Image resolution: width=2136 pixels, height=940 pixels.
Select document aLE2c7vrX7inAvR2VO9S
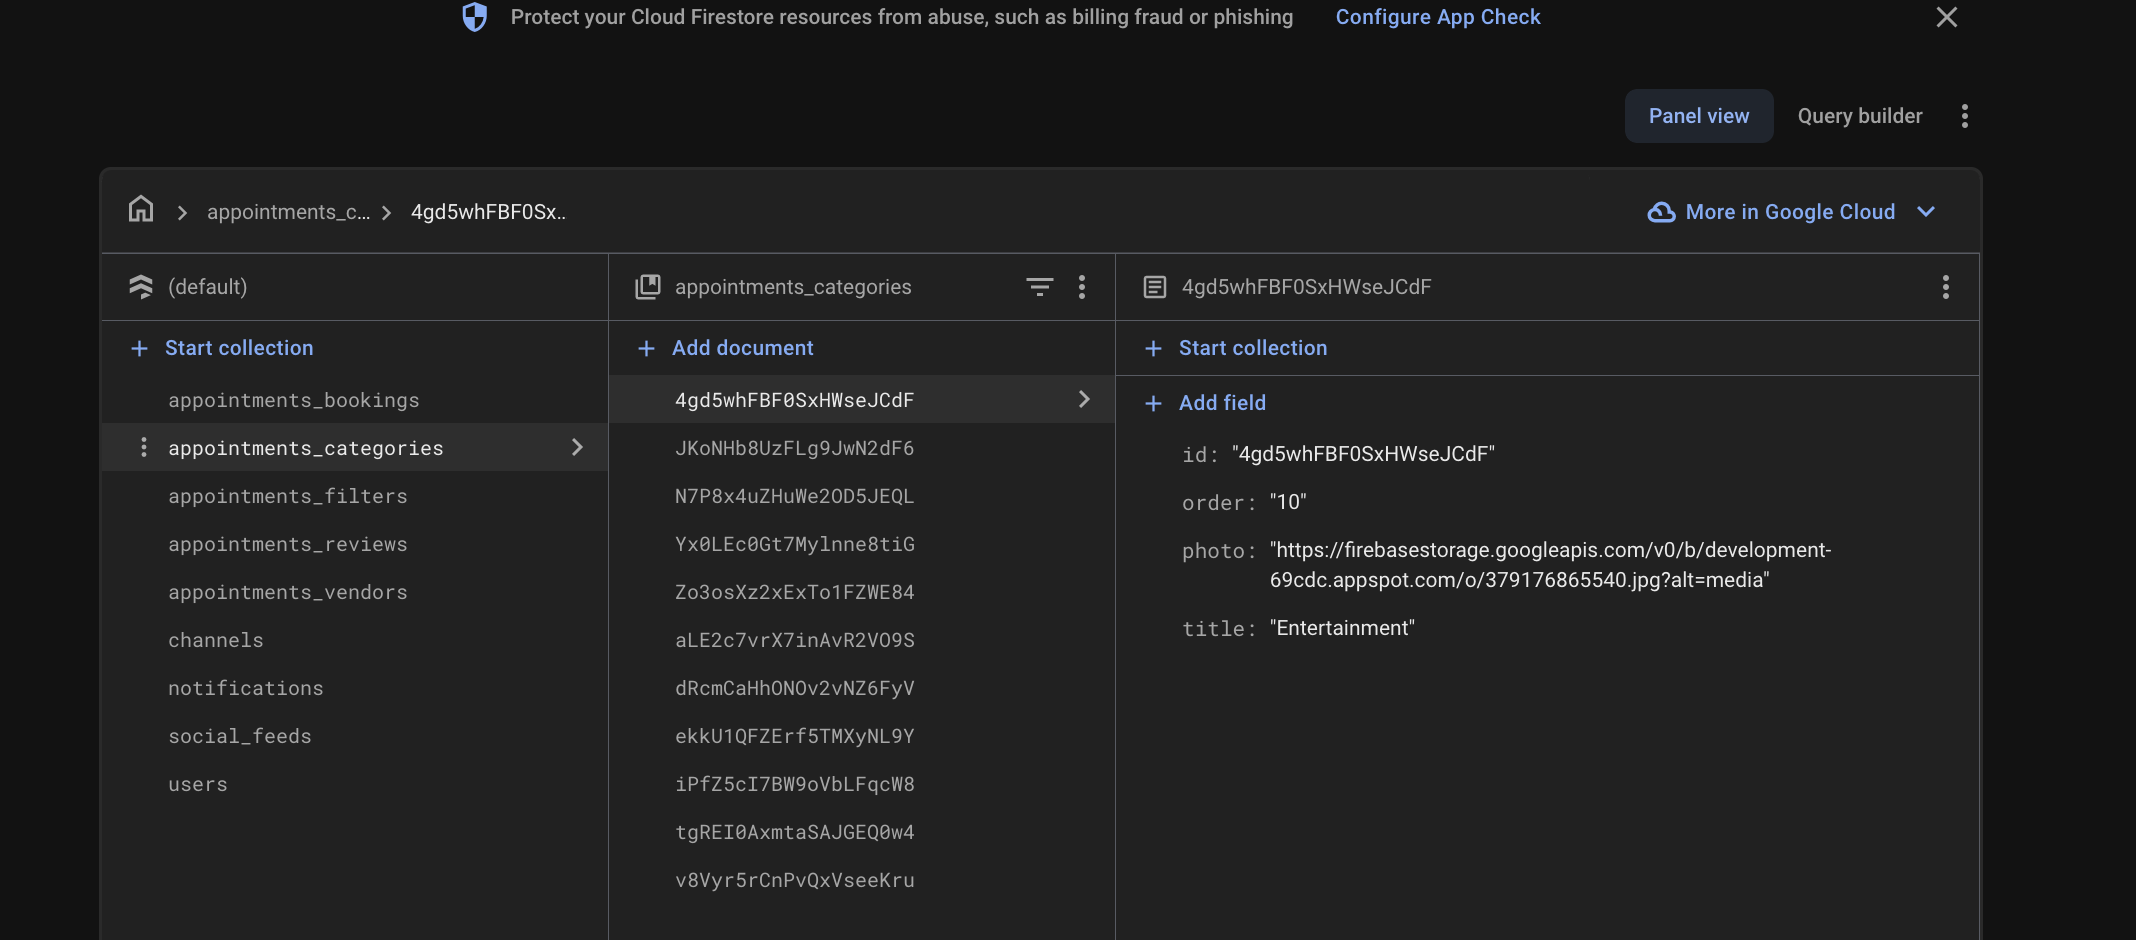(795, 640)
